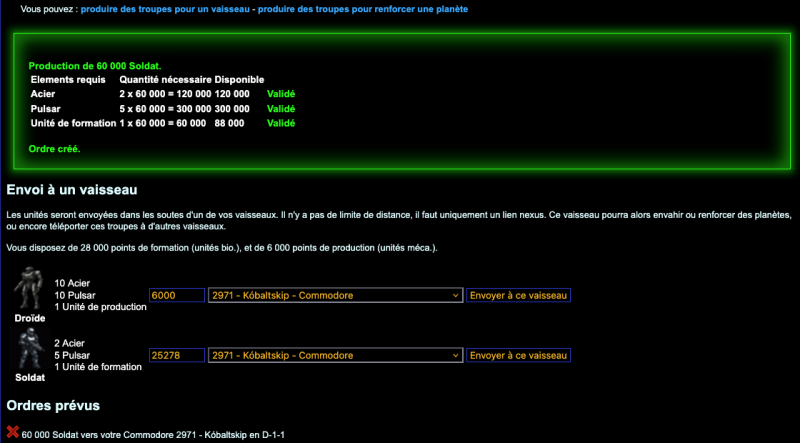Click the '5 x 60 000 = 300 000' cell
The width and height of the screenshot is (800, 443).
click(166, 109)
